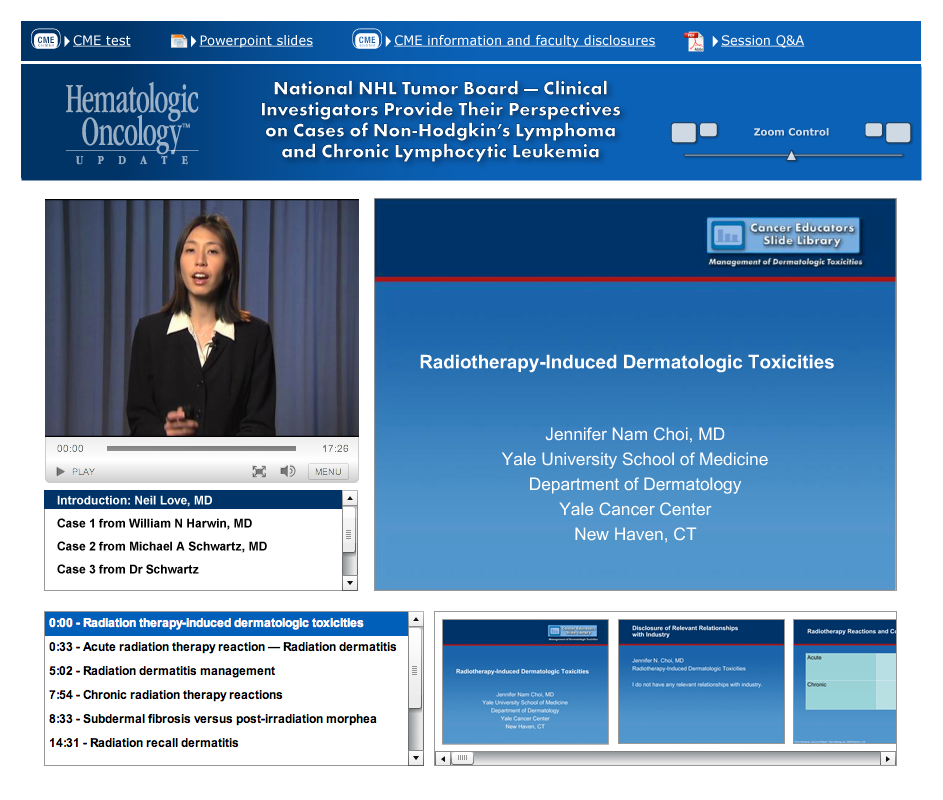Click the thumbnail strip horizontal scroll handle
Image resolution: width=943 pixels, height=800 pixels.
[462, 758]
